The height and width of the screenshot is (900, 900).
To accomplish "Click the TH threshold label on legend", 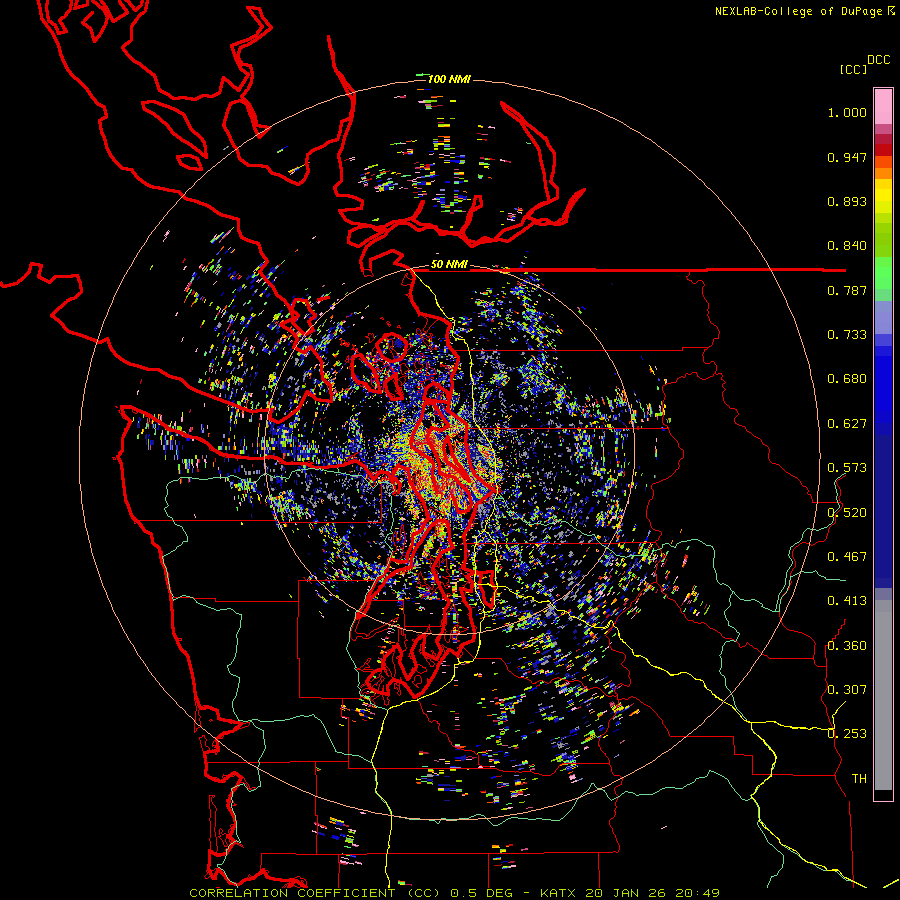I will coord(859,779).
